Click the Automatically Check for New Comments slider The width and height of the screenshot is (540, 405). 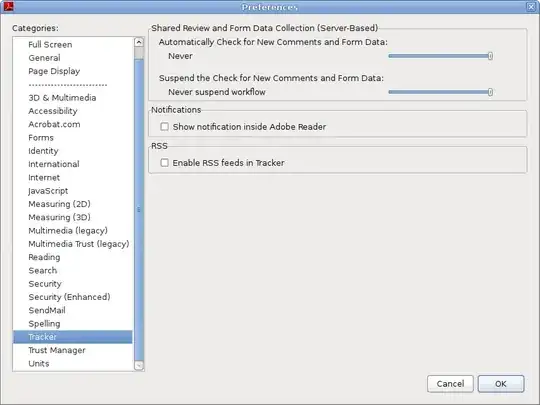click(440, 56)
